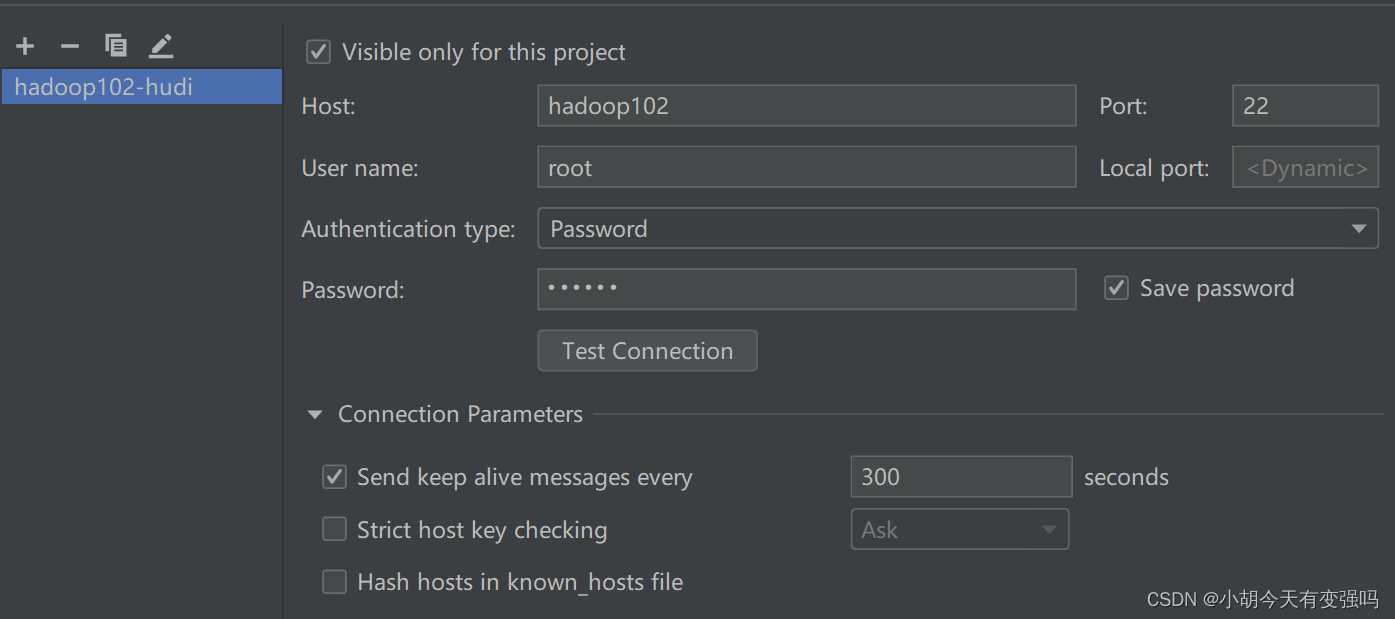Click the Password input field

coord(806,289)
